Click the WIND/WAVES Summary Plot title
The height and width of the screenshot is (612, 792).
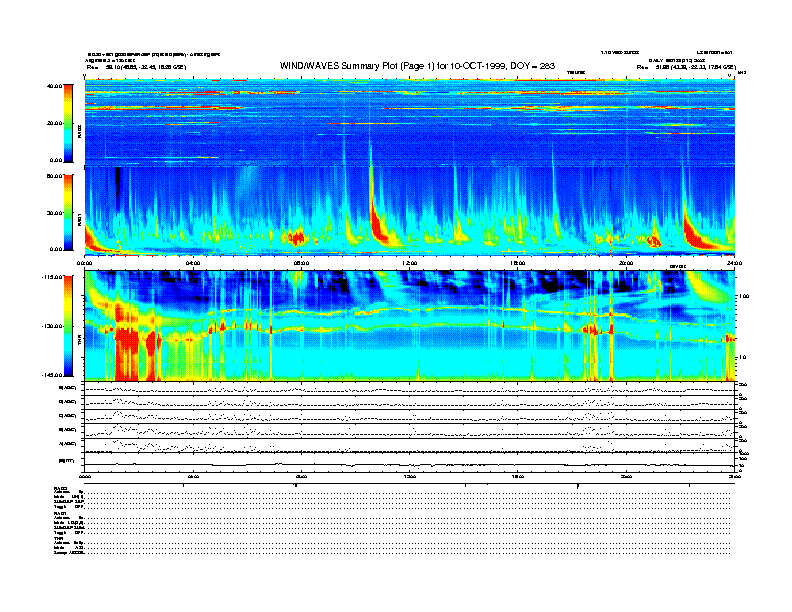pos(417,66)
